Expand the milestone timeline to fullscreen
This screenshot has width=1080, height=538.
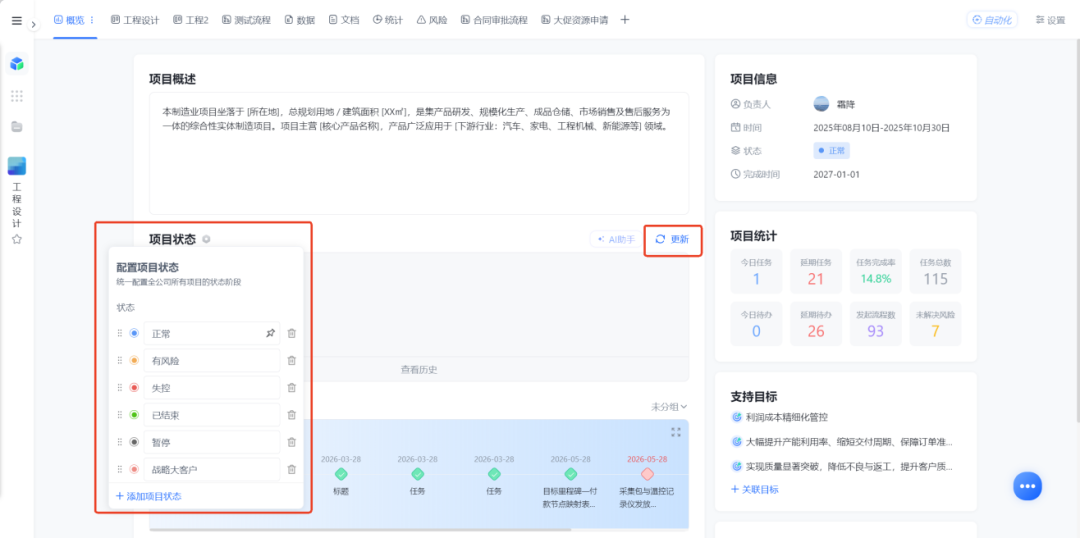point(676,432)
